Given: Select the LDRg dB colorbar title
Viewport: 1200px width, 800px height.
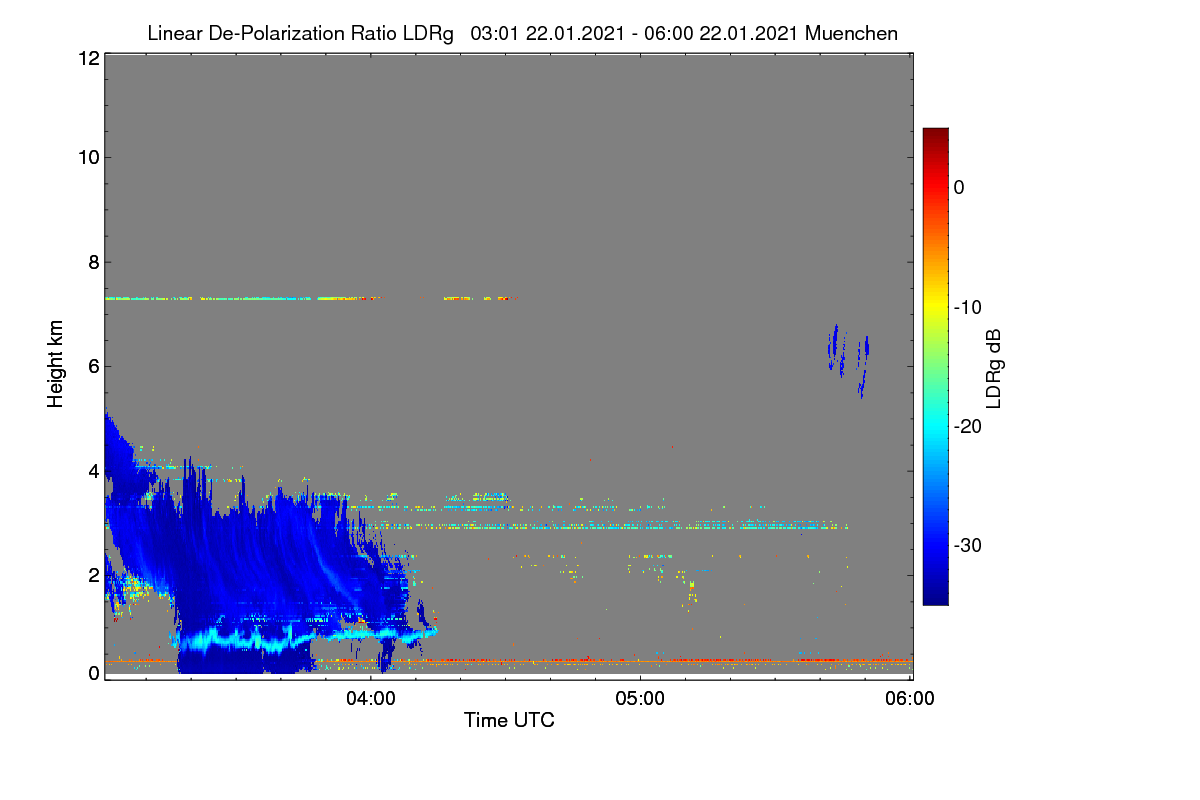Looking at the screenshot, I should (993, 369).
